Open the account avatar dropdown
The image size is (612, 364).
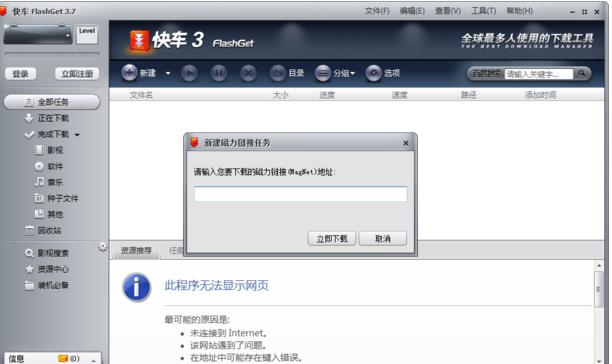(x=68, y=36)
